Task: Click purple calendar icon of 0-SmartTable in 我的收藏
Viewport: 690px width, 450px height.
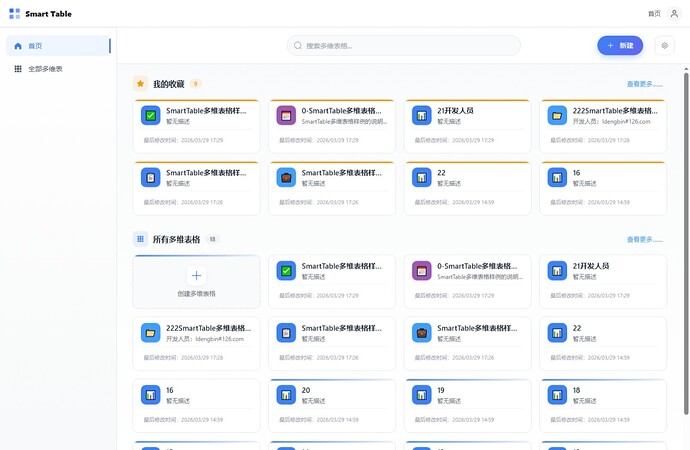Action: point(286,116)
